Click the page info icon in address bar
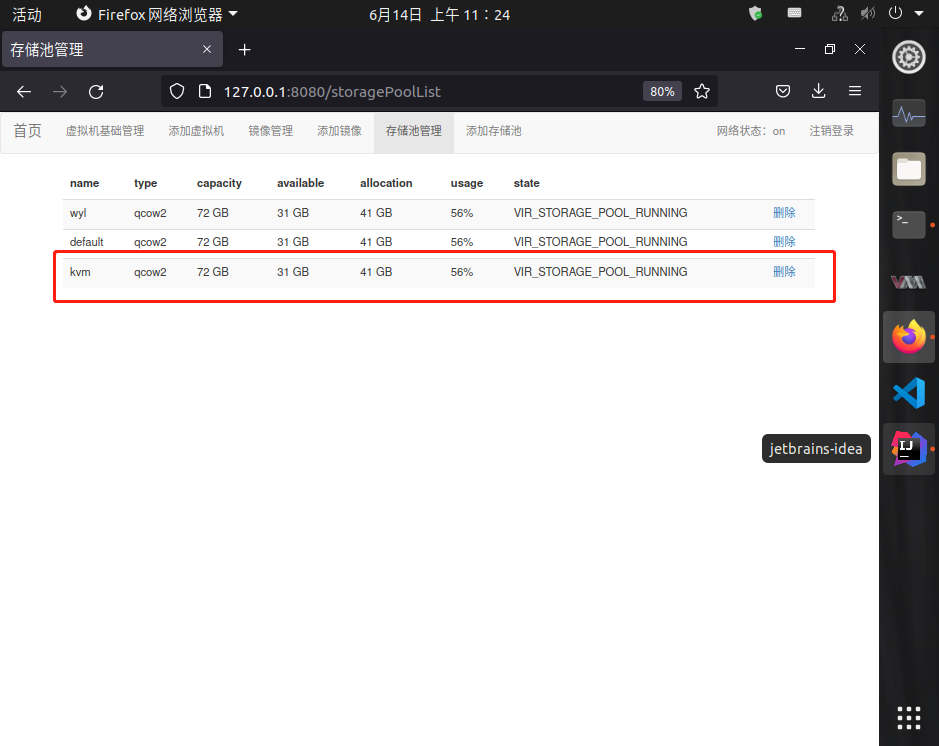Screen dimensions: 939x746 click(205, 91)
